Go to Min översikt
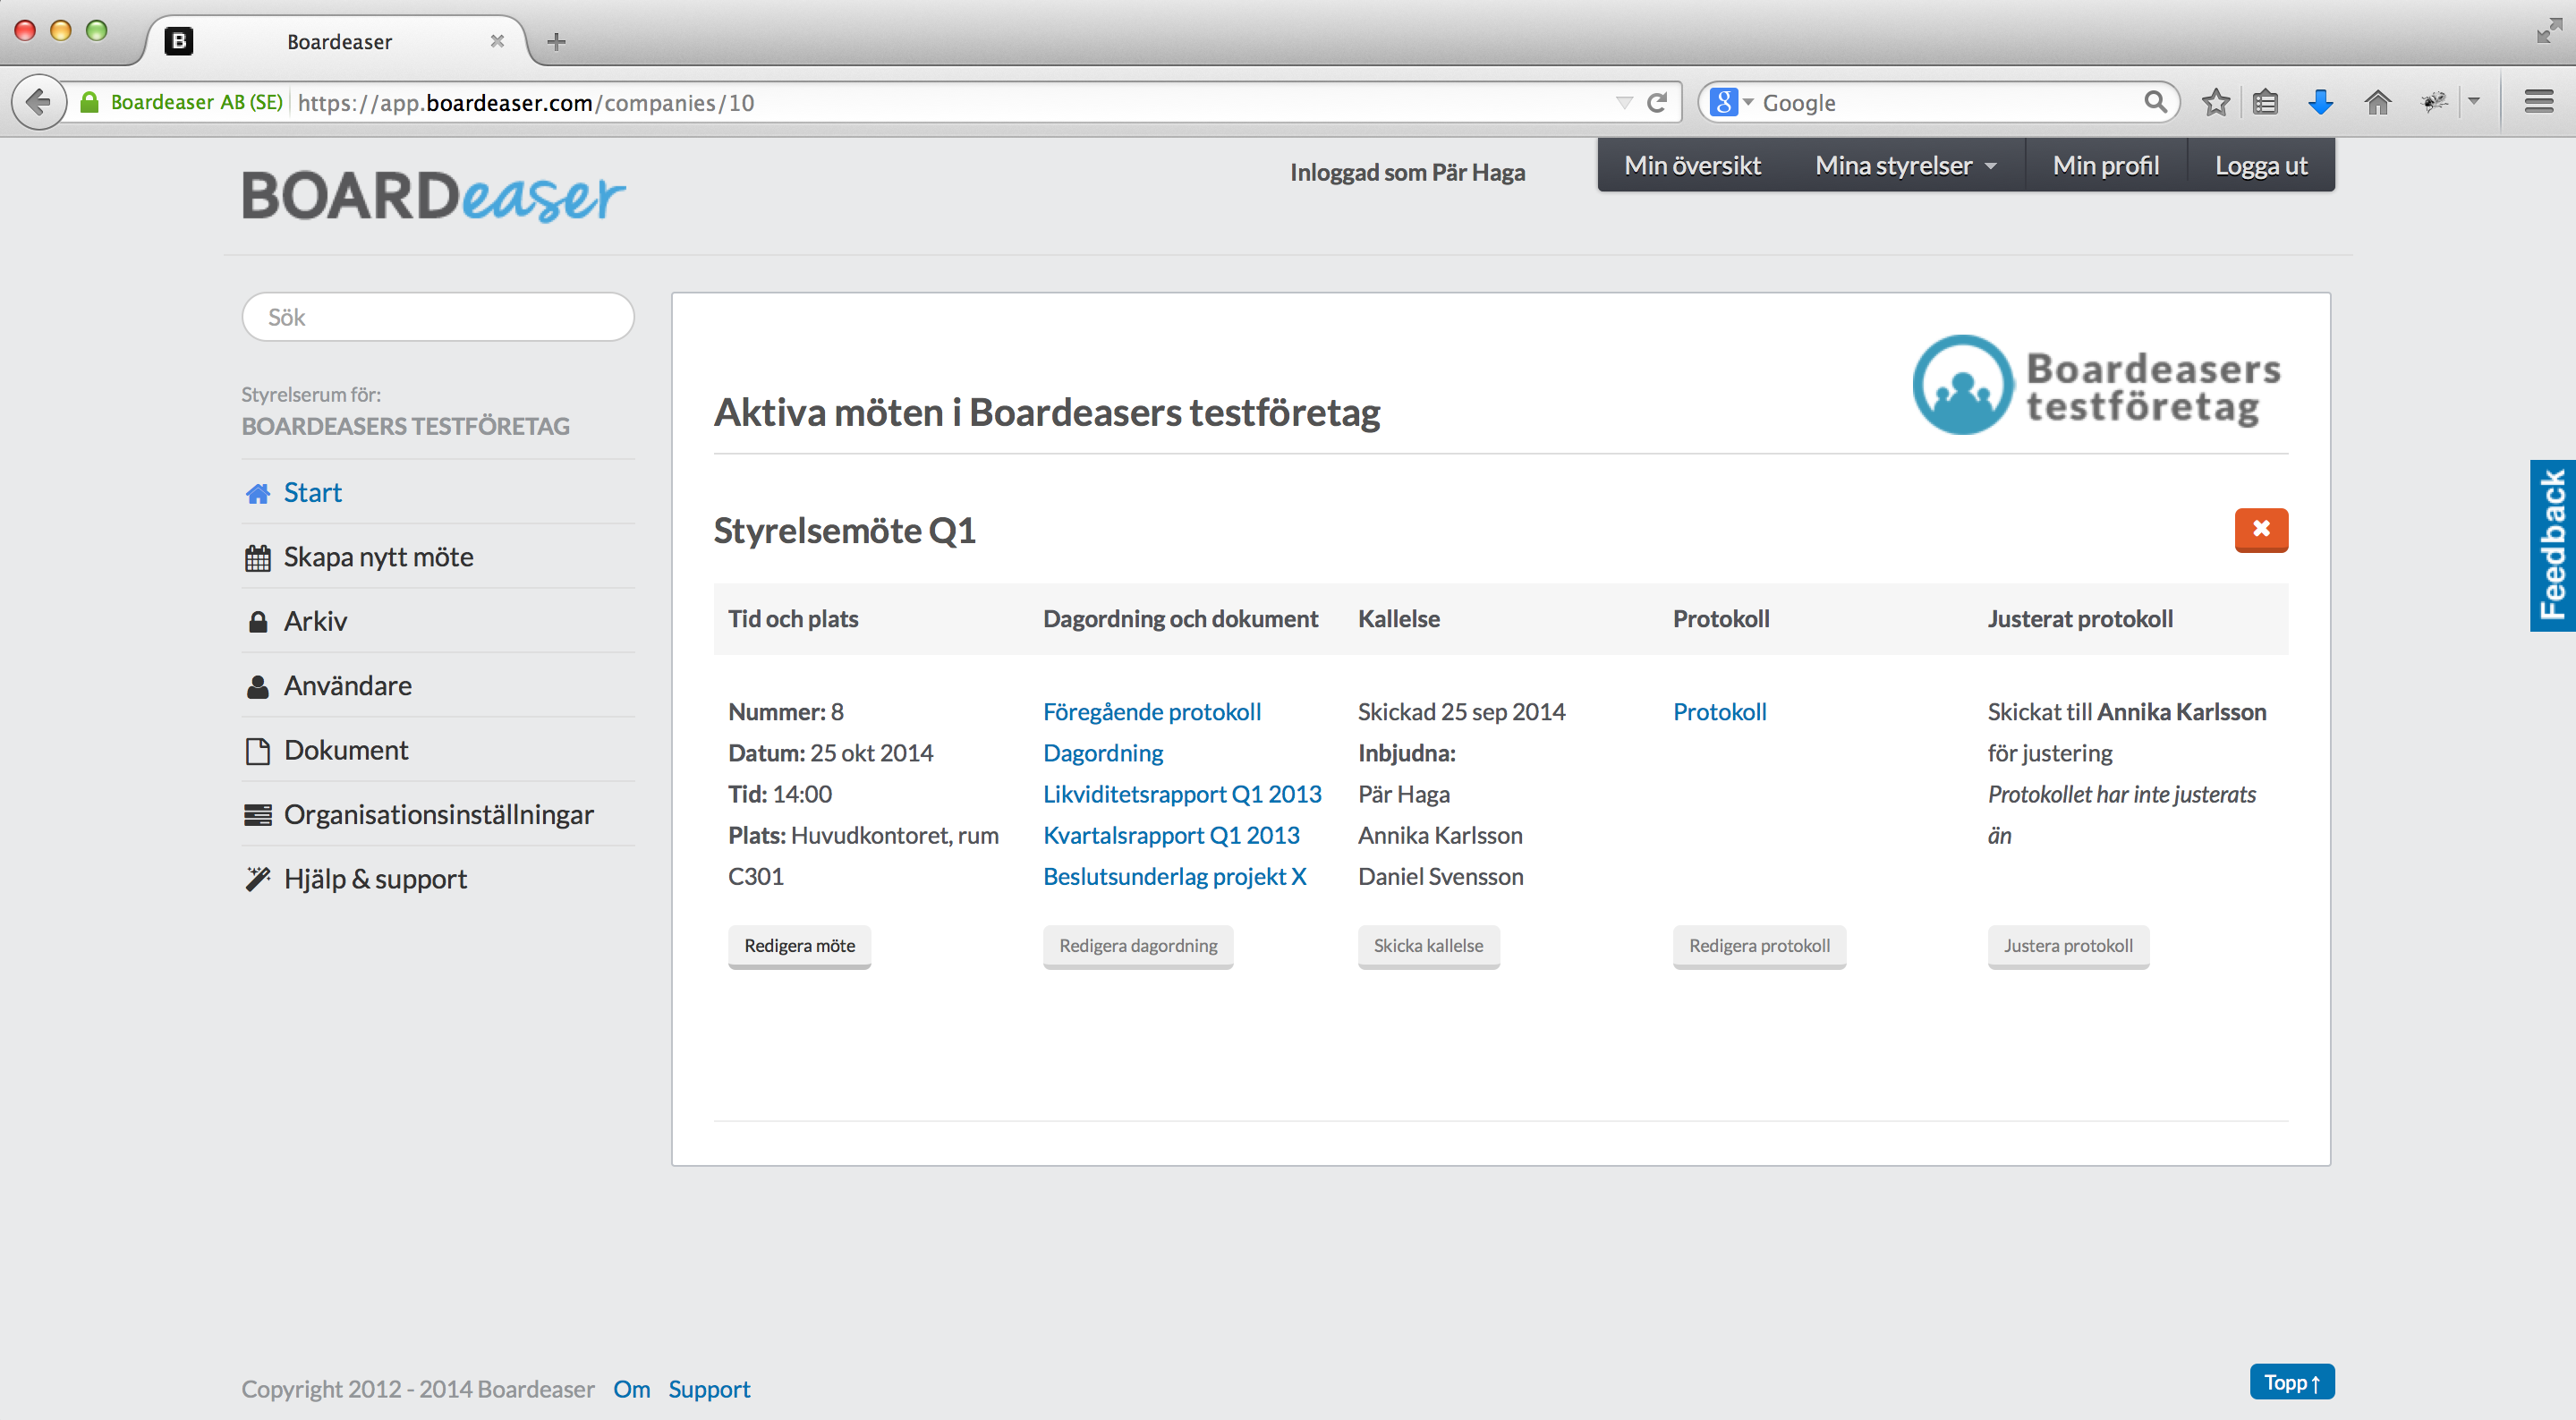Viewport: 2576px width, 1420px height. pos(1692,166)
